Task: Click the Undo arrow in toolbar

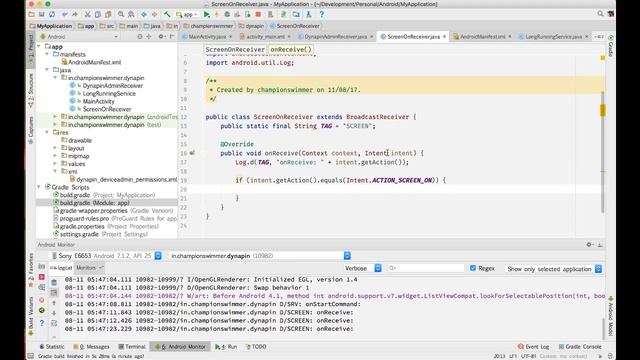Action: [64, 14]
